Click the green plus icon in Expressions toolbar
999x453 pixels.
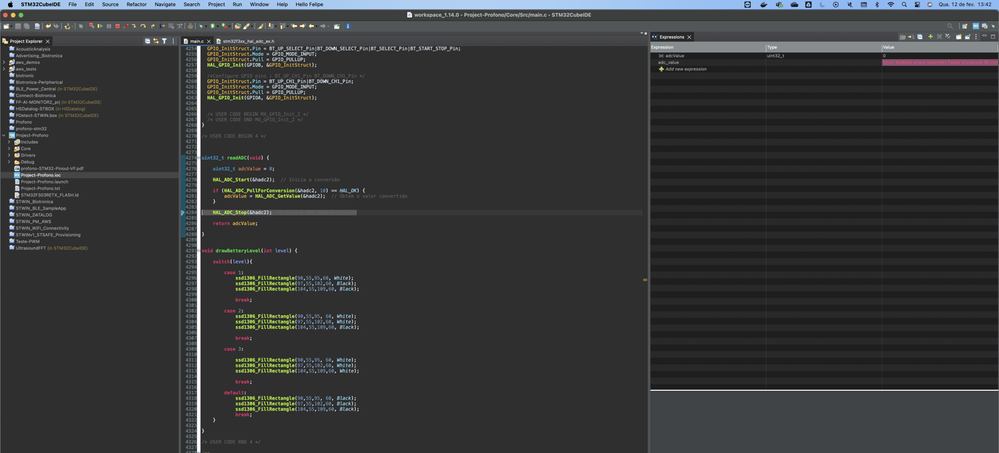[x=931, y=37]
